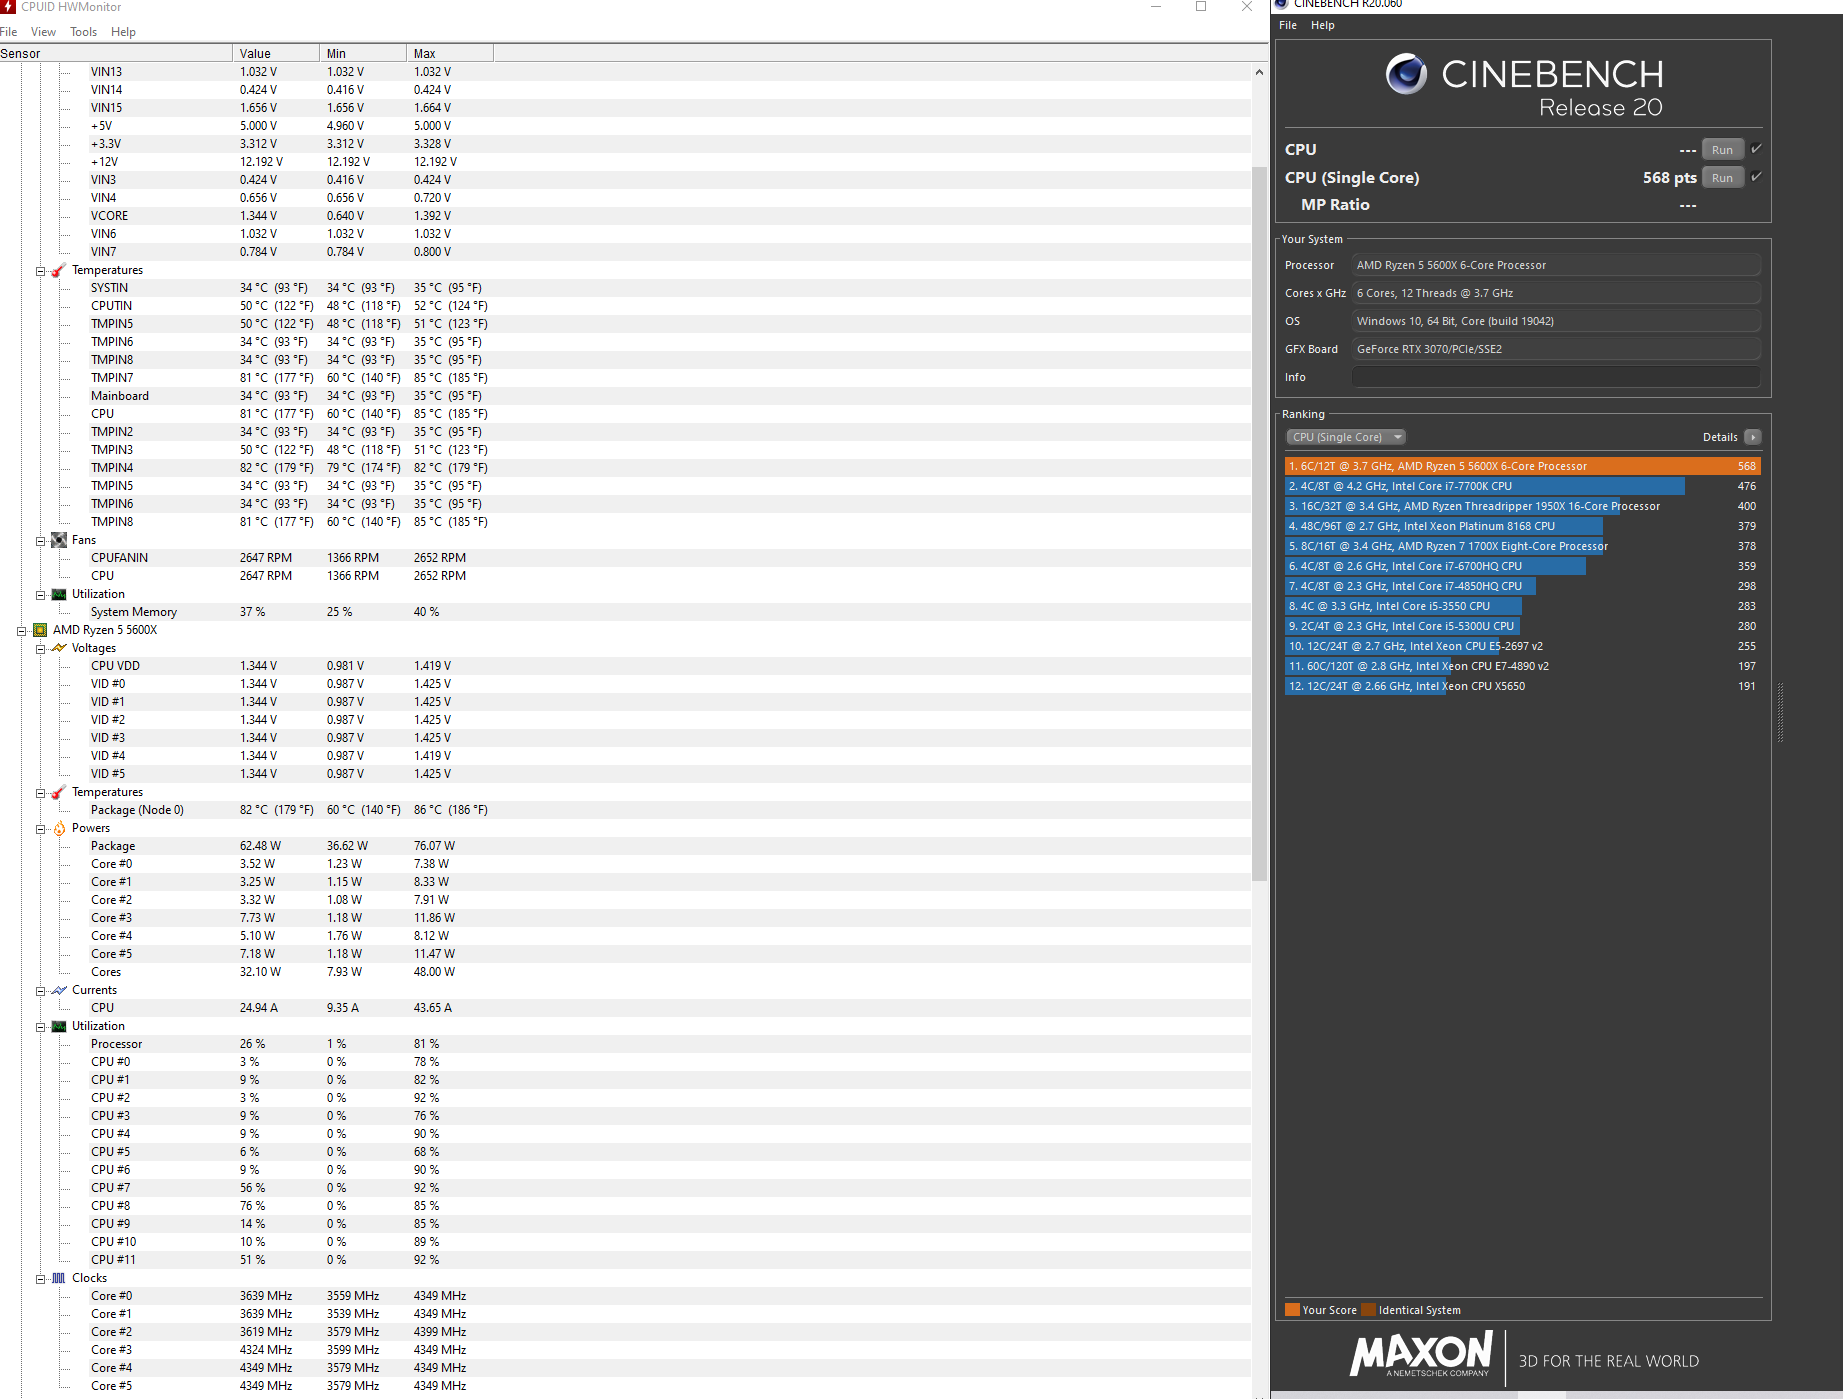Select the Xeon Platinum 8168 ranking entry
The height and width of the screenshot is (1399, 1843).
click(1522, 526)
